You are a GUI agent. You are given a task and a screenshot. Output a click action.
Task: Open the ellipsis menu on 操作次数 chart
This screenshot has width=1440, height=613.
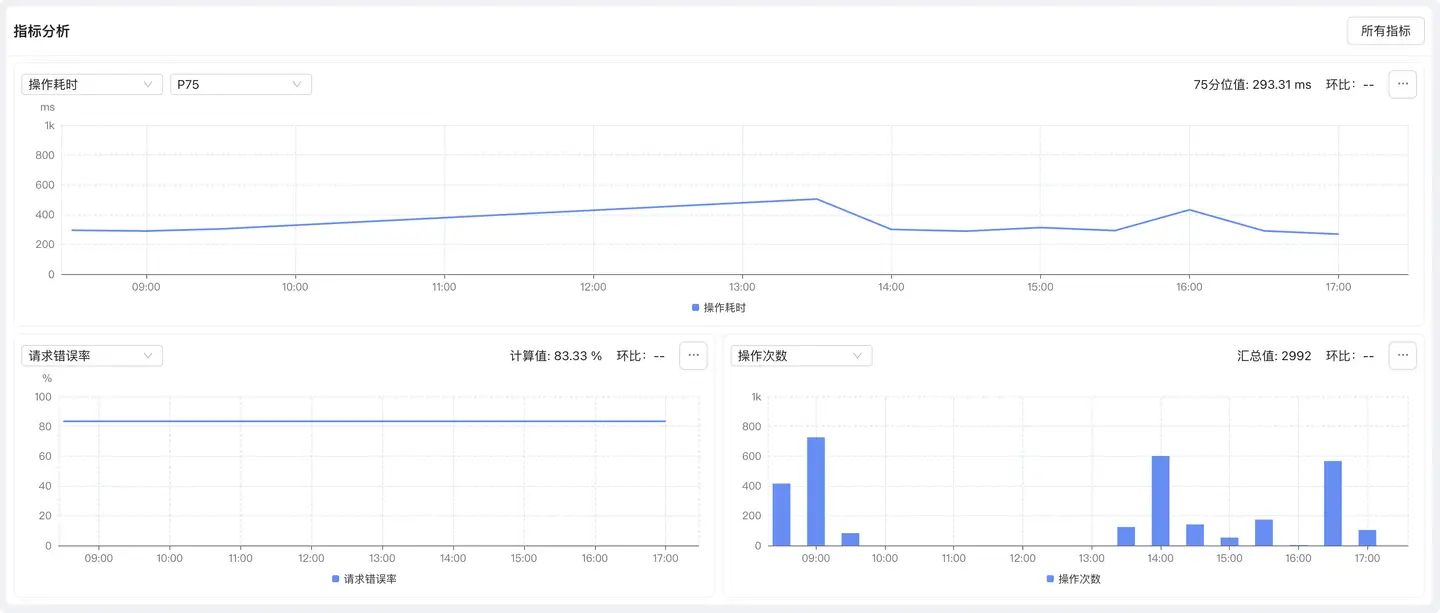tap(1402, 356)
